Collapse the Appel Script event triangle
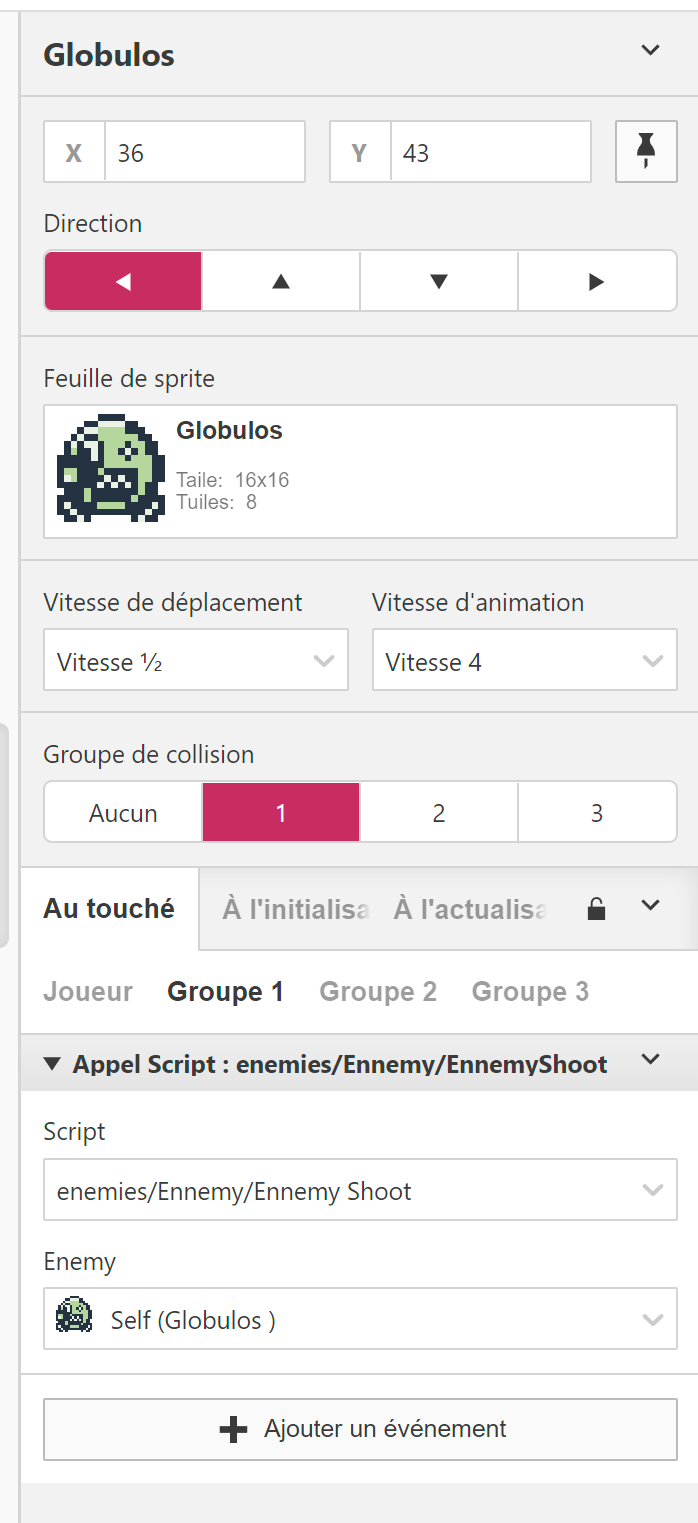This screenshot has width=698, height=1523. [x=53, y=1064]
